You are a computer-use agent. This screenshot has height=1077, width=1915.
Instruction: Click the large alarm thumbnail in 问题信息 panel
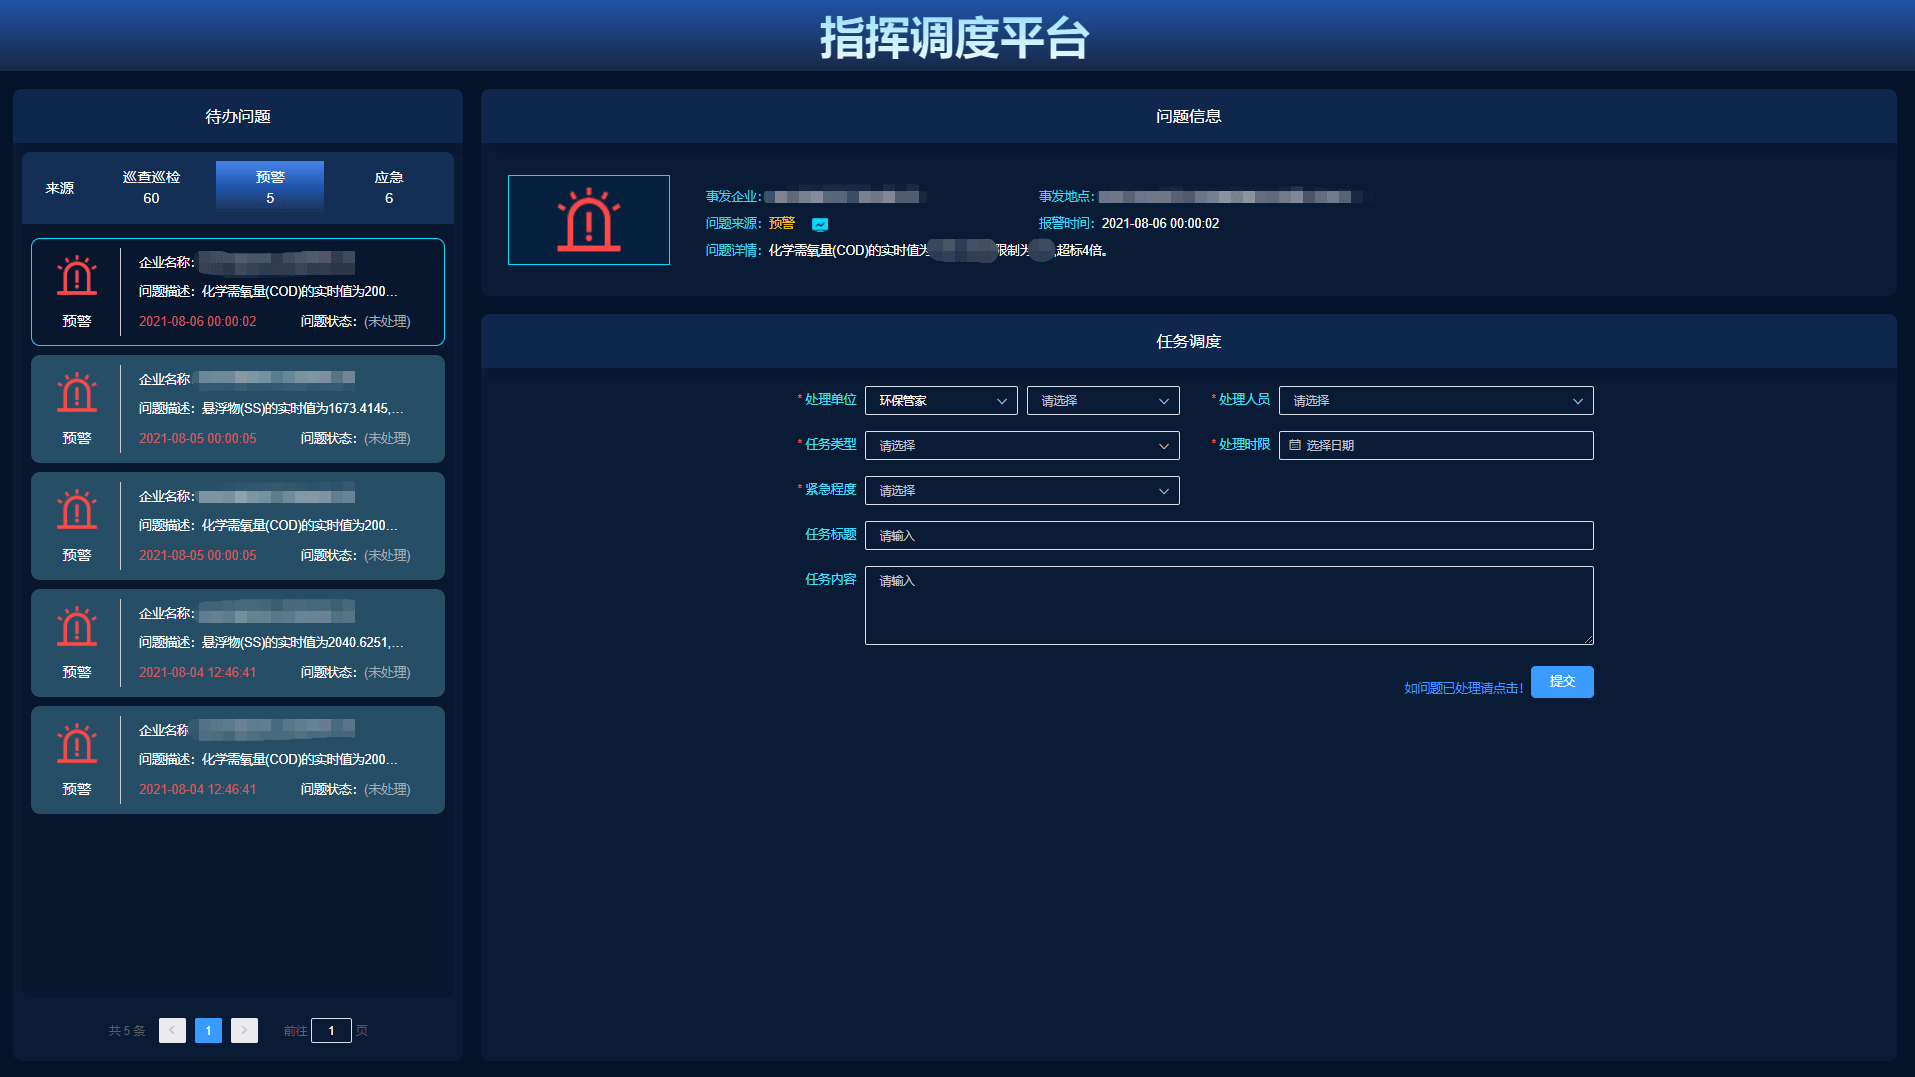tap(589, 220)
